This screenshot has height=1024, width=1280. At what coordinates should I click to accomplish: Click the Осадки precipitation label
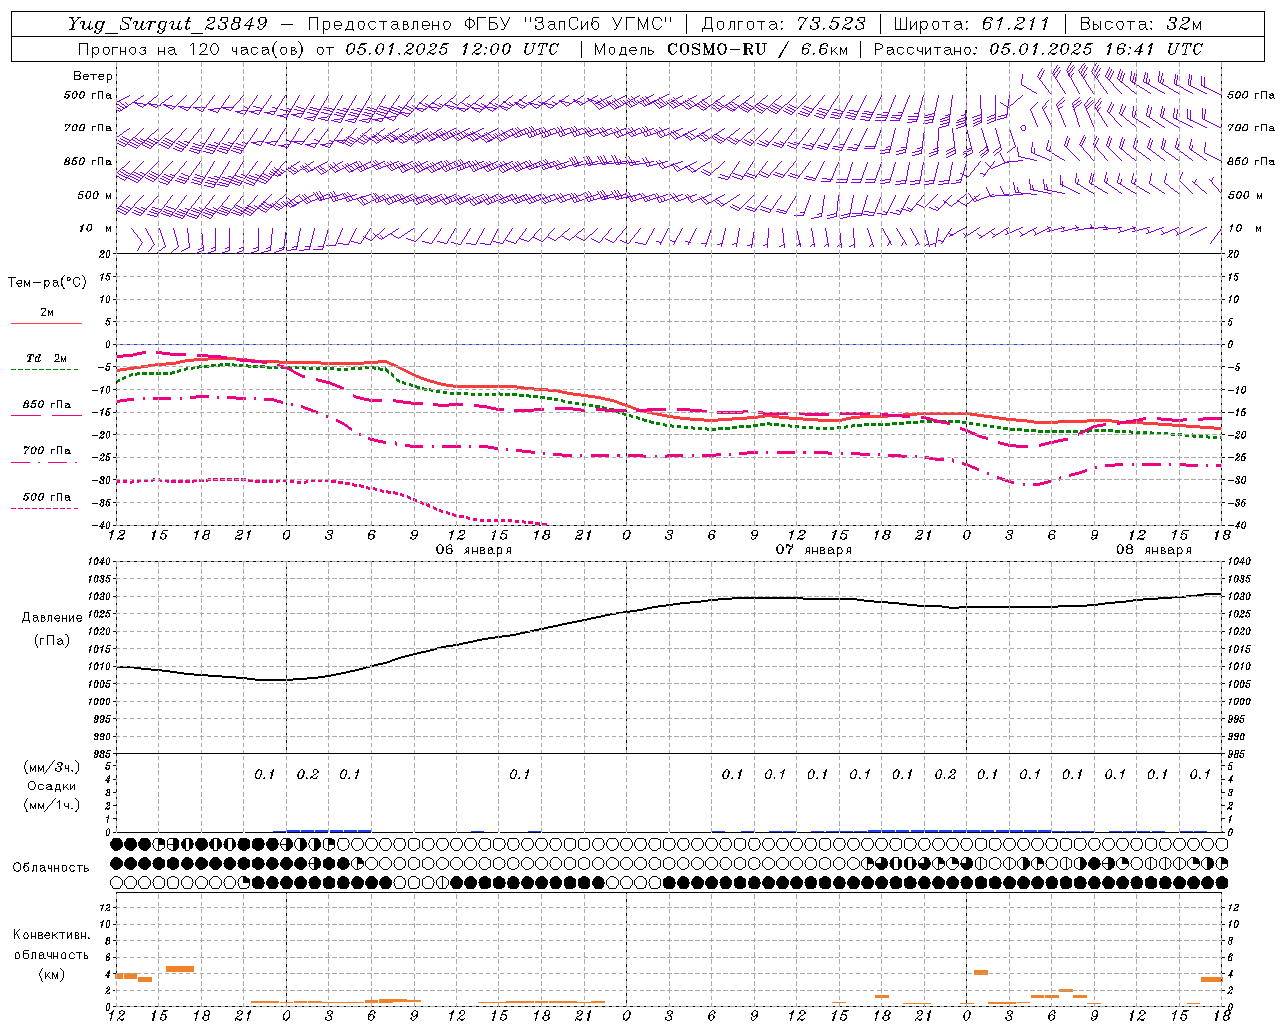pos(52,786)
